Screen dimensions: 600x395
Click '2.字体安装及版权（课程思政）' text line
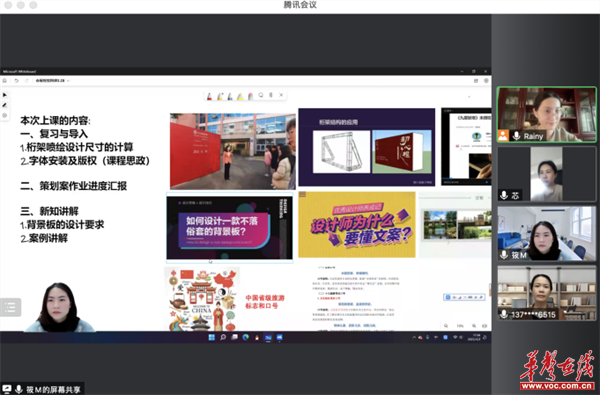tap(85, 160)
